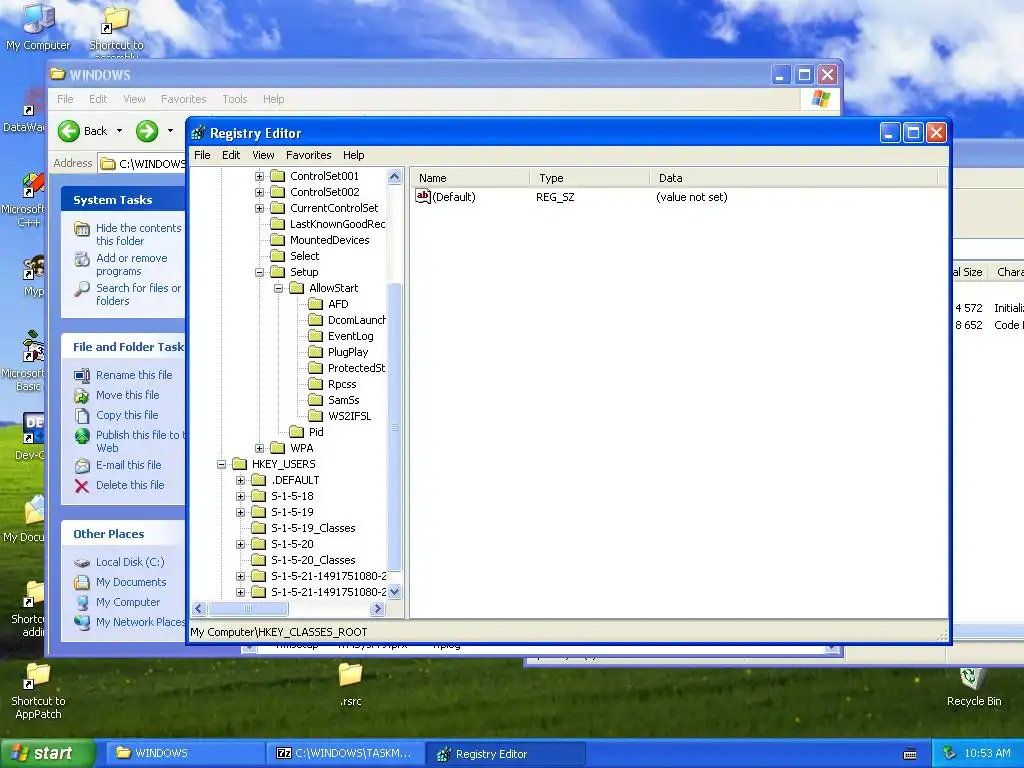The height and width of the screenshot is (768, 1024).
Task: Click the Registry Editor title bar icon
Action: pos(198,133)
